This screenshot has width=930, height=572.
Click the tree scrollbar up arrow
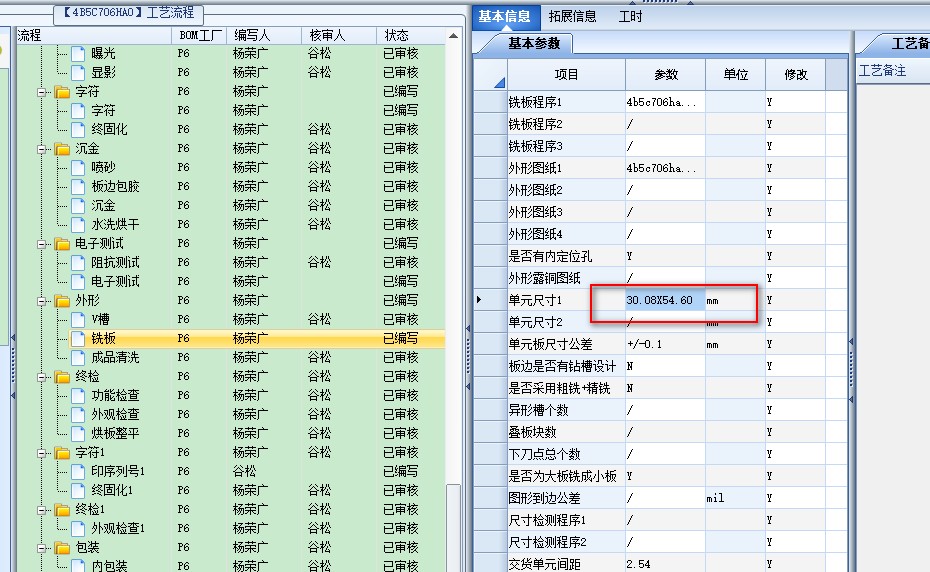(453, 36)
